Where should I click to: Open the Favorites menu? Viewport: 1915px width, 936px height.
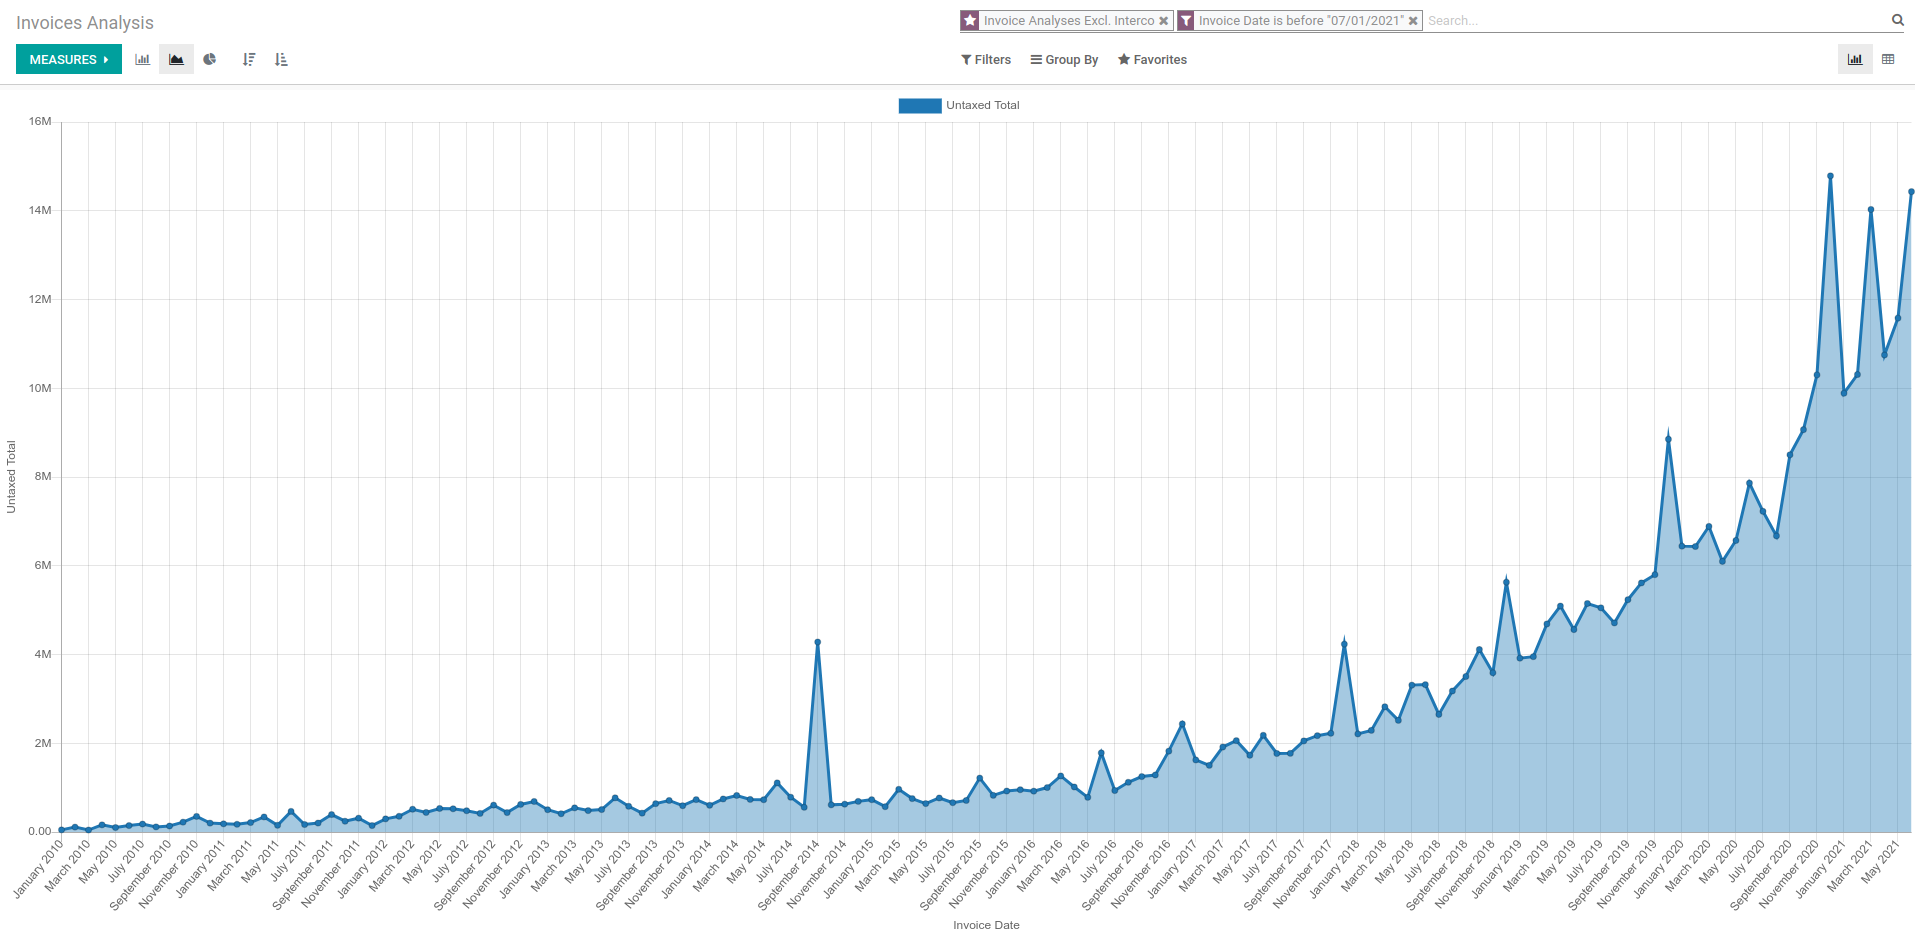point(1152,60)
